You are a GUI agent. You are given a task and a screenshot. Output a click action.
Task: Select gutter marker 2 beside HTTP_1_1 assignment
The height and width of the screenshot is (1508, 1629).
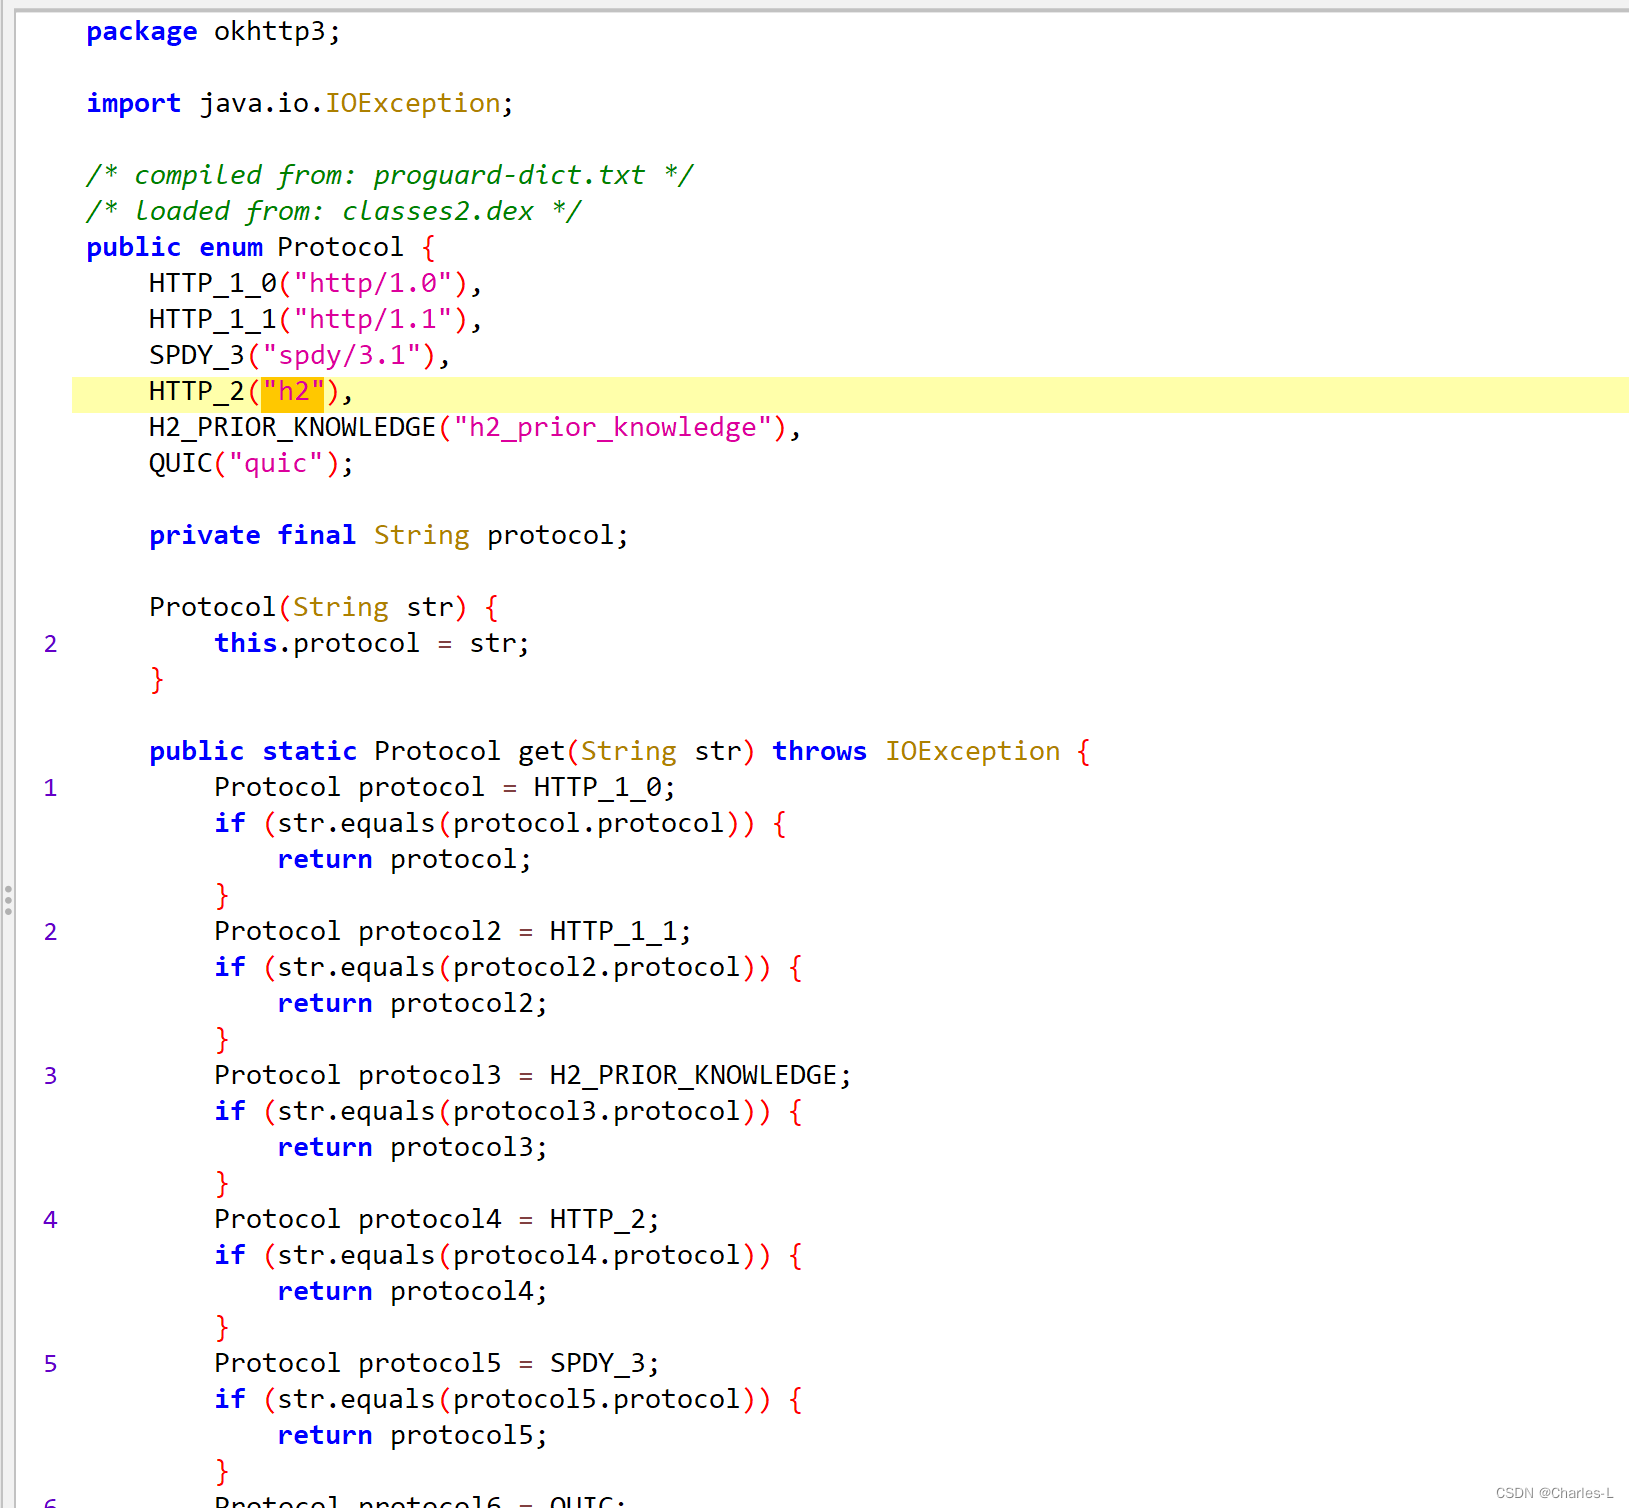click(50, 932)
